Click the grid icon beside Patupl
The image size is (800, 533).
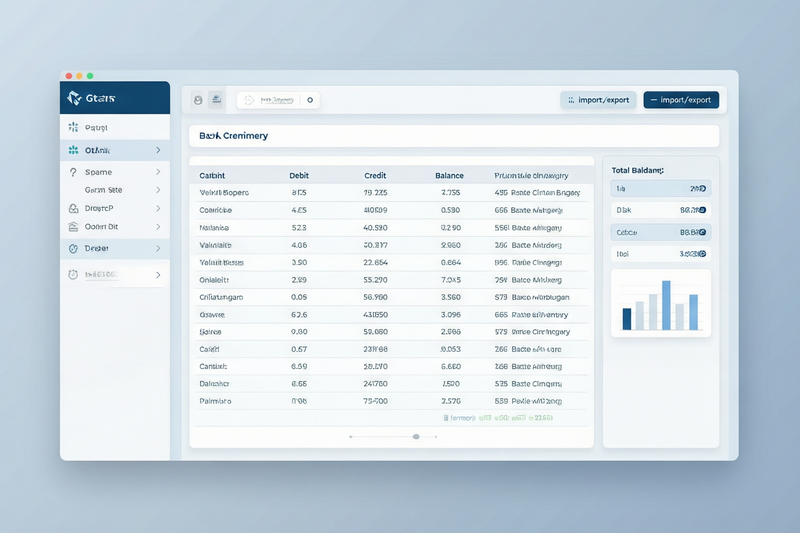[73, 127]
